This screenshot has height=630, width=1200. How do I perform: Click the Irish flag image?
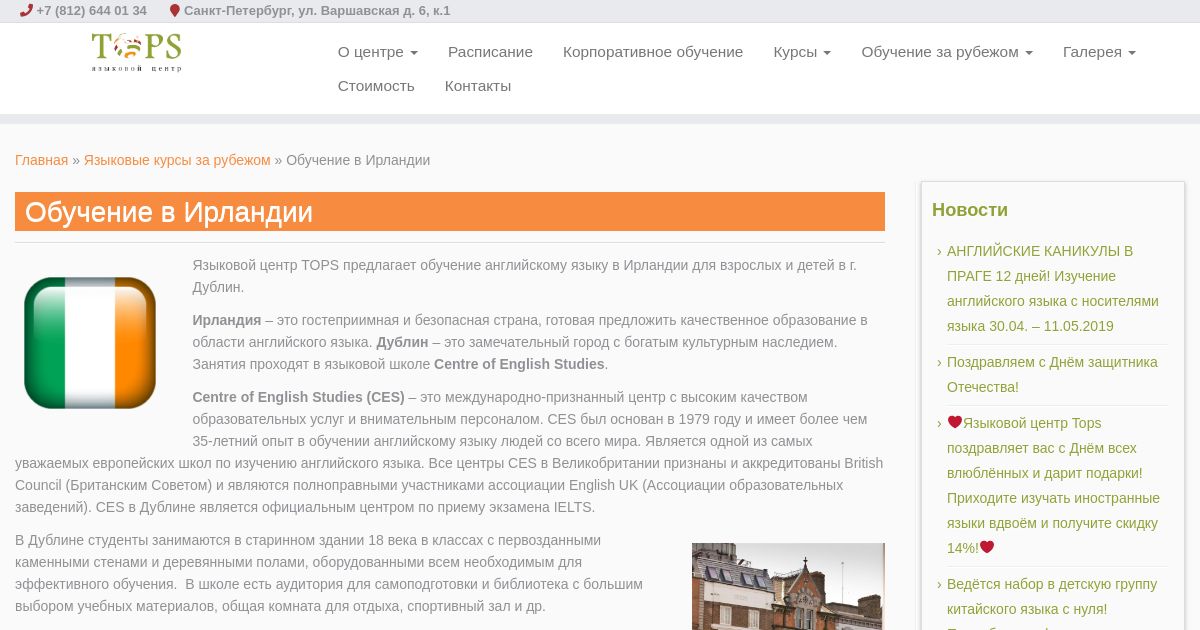point(90,343)
